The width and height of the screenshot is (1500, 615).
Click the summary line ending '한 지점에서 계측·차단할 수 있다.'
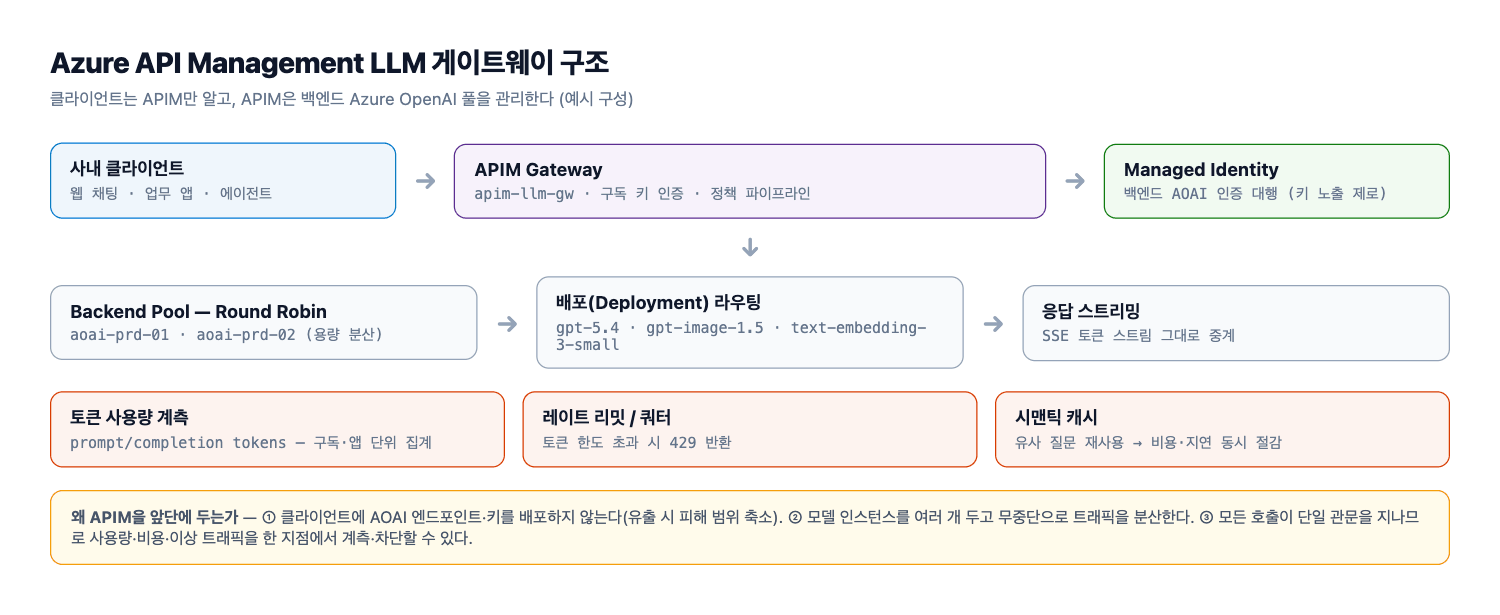270,538
